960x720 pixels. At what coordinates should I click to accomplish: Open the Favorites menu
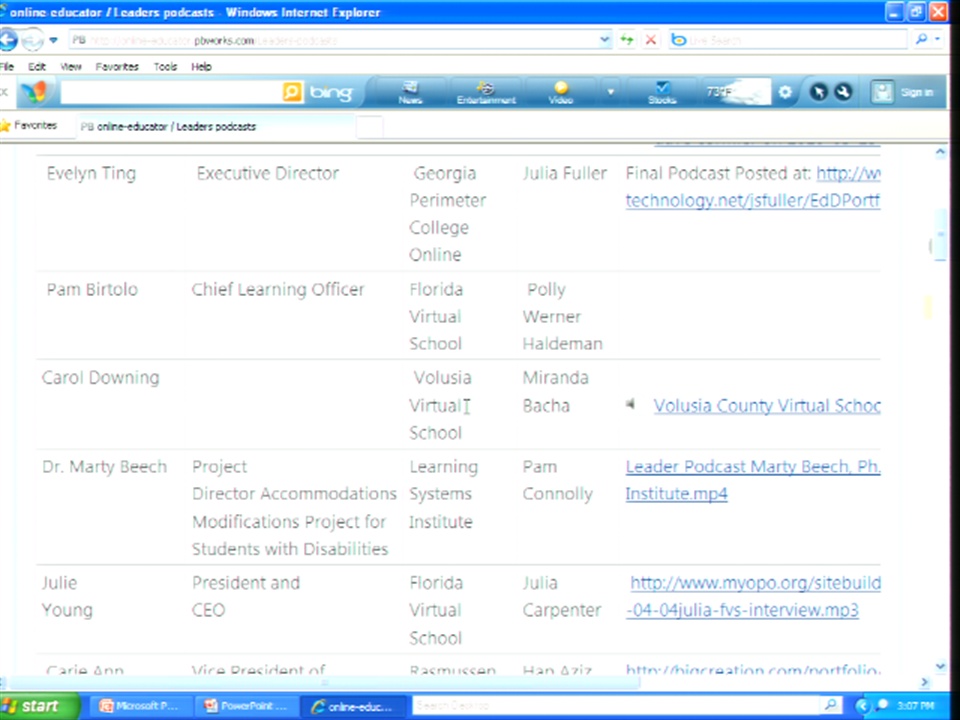point(117,67)
